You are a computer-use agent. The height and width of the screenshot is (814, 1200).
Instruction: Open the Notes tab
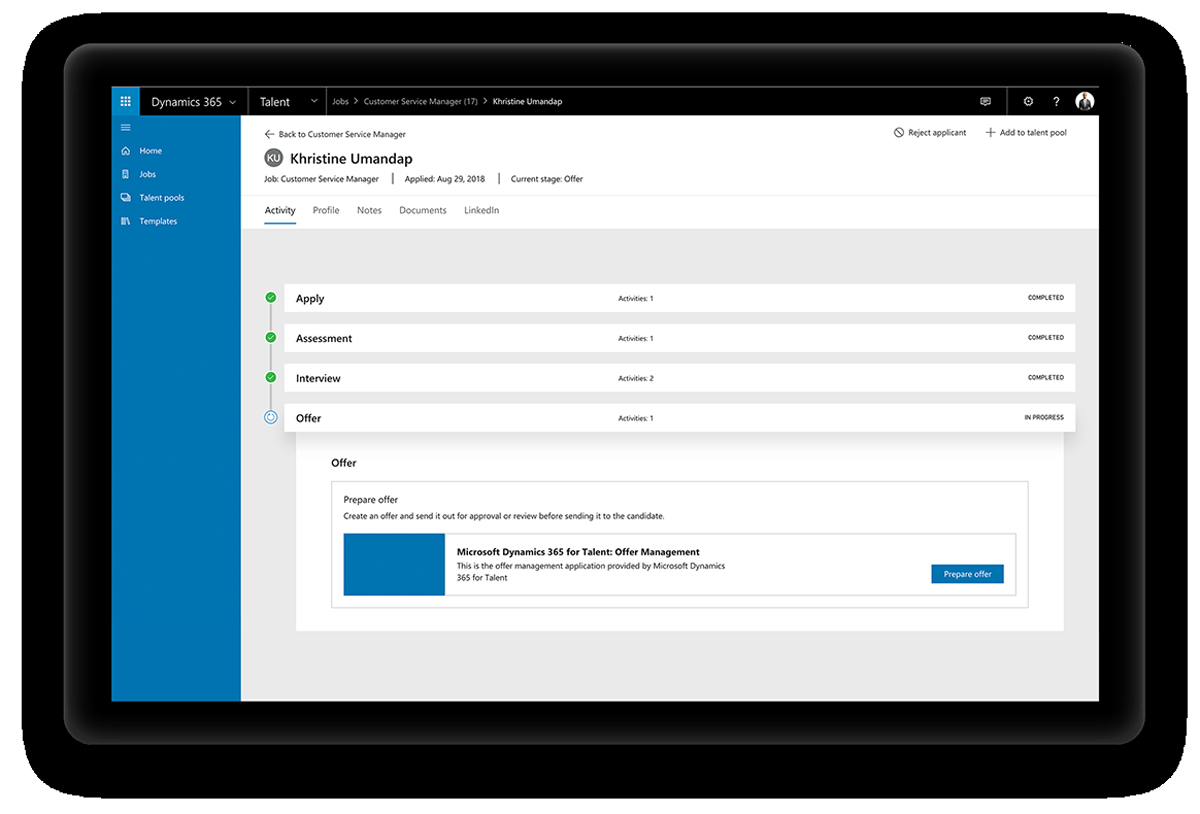(369, 211)
